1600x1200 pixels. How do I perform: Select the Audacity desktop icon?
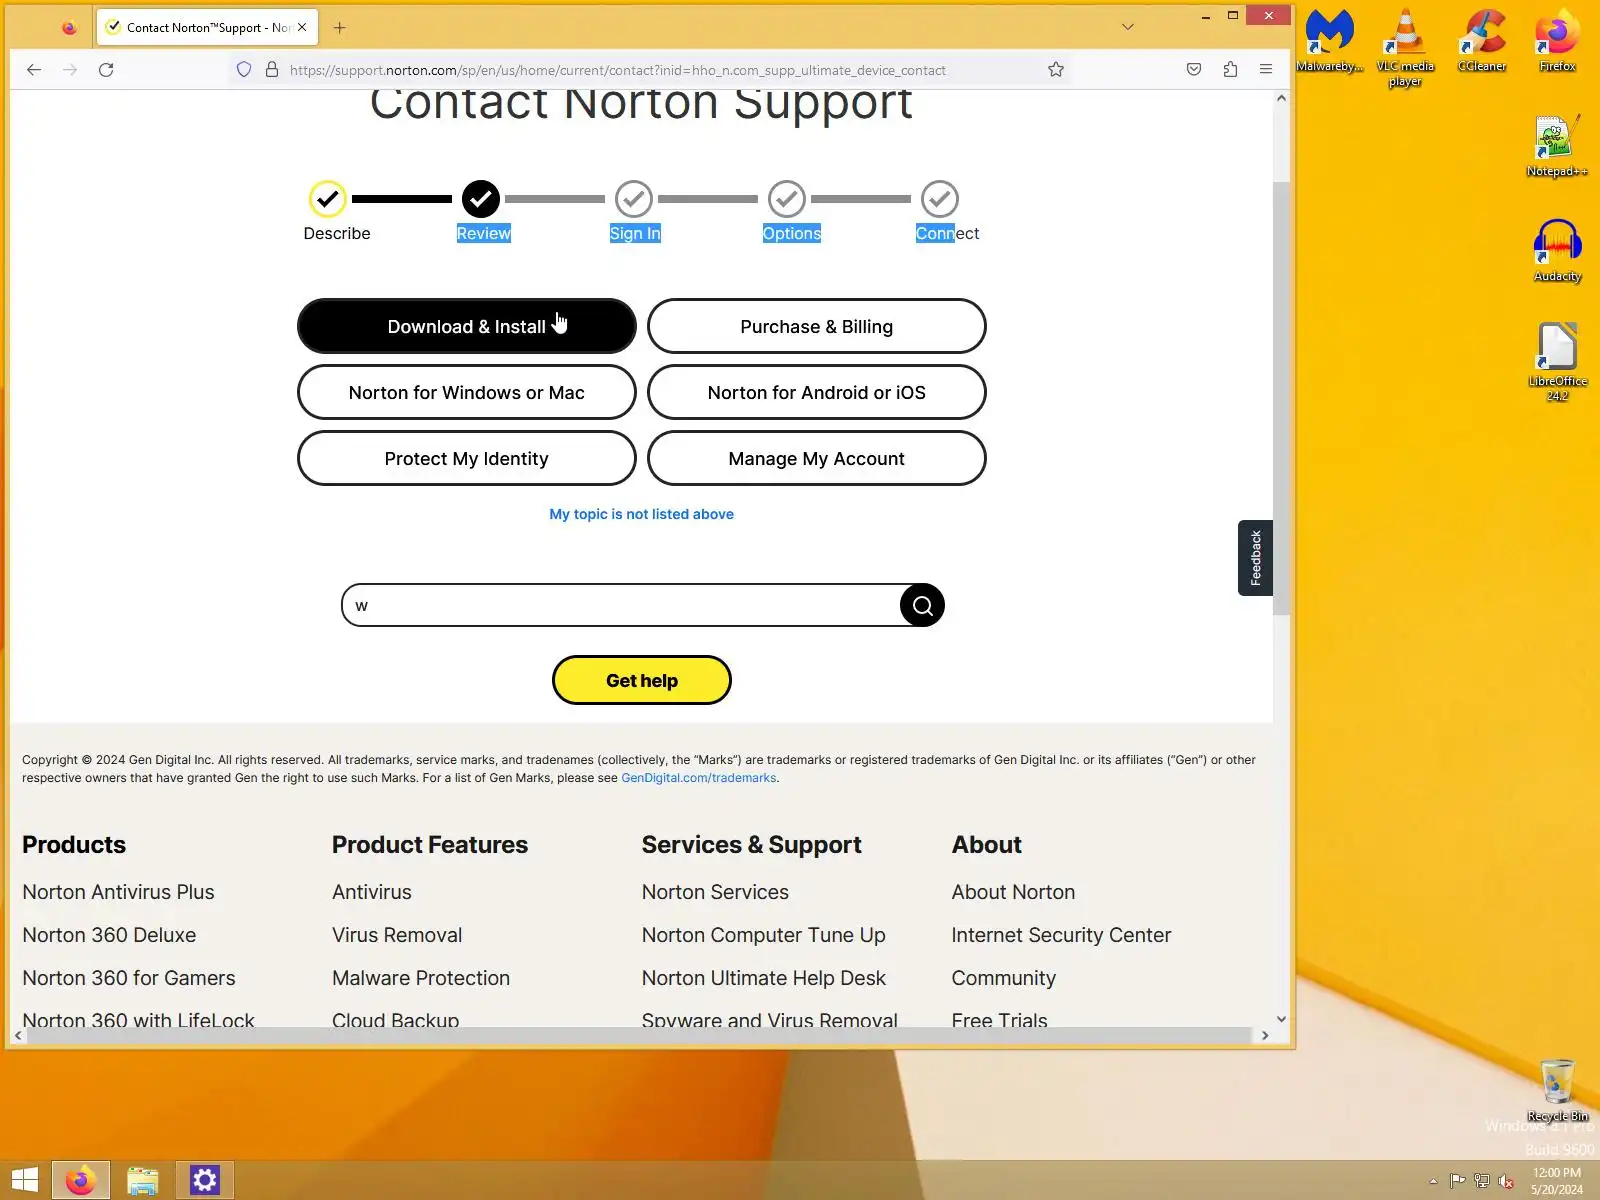[x=1557, y=251]
